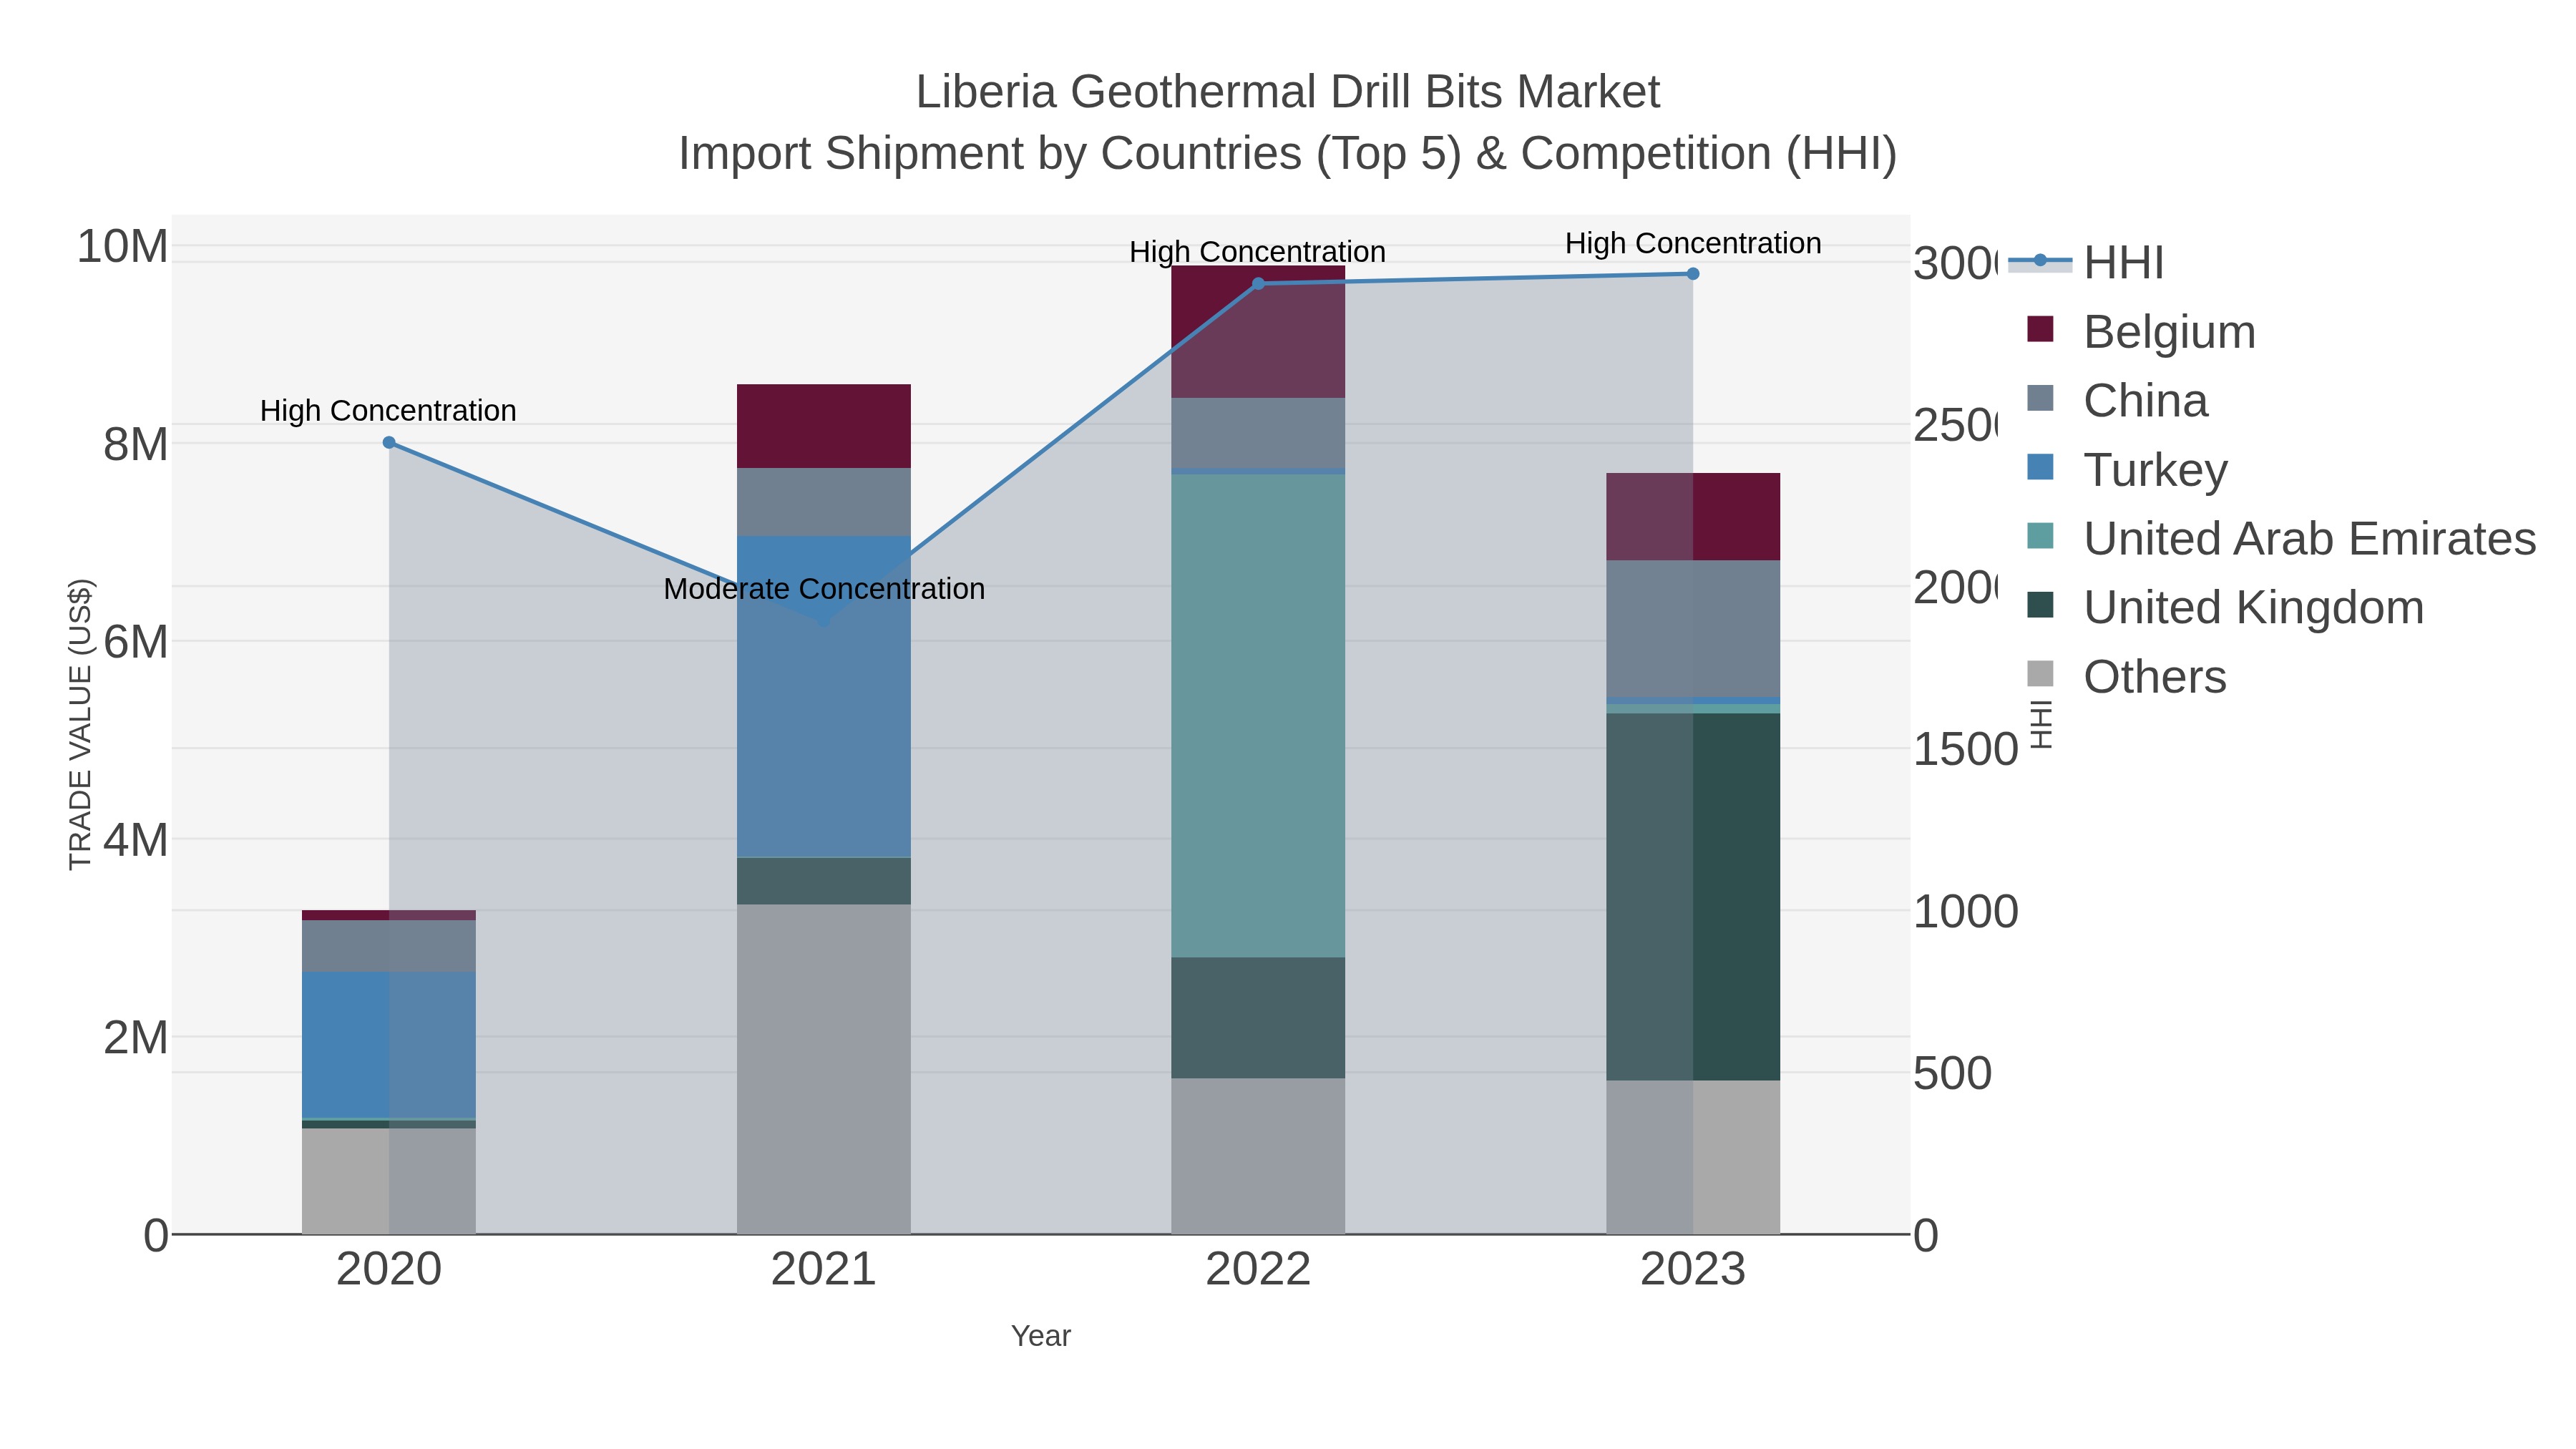This screenshot has height=1449, width=2576.
Task: Click 'High Concentration' annotation above 2020
Action: [x=388, y=411]
